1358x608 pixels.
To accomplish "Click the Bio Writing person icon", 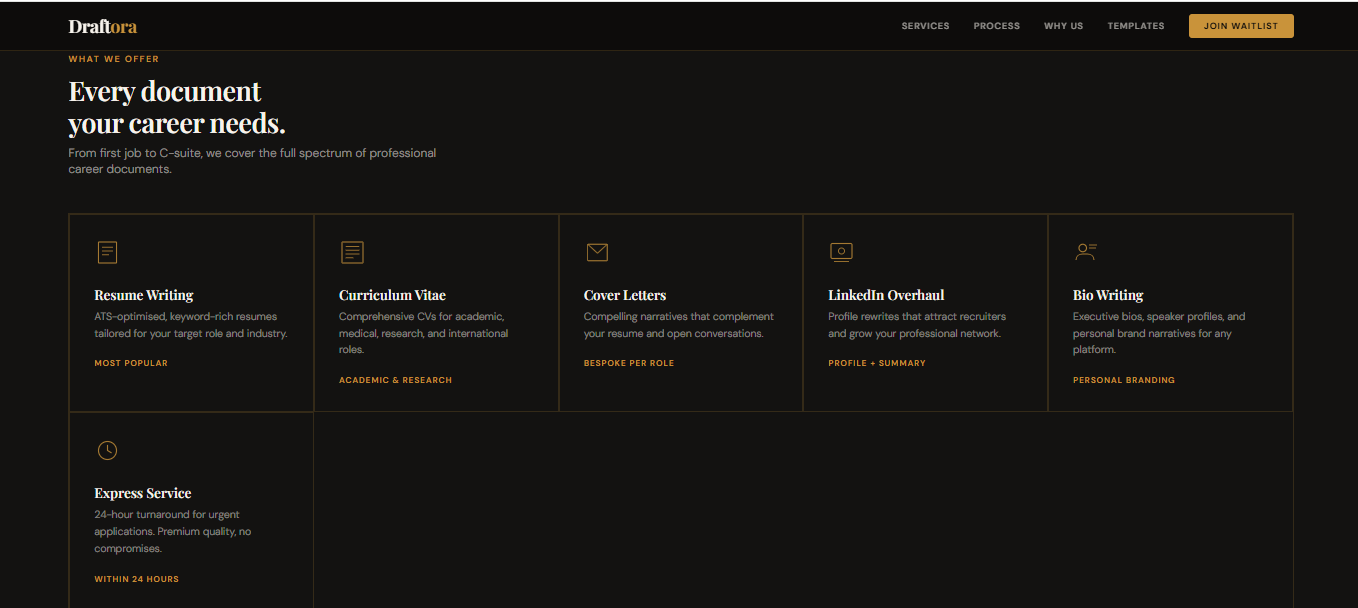I will click(1086, 252).
